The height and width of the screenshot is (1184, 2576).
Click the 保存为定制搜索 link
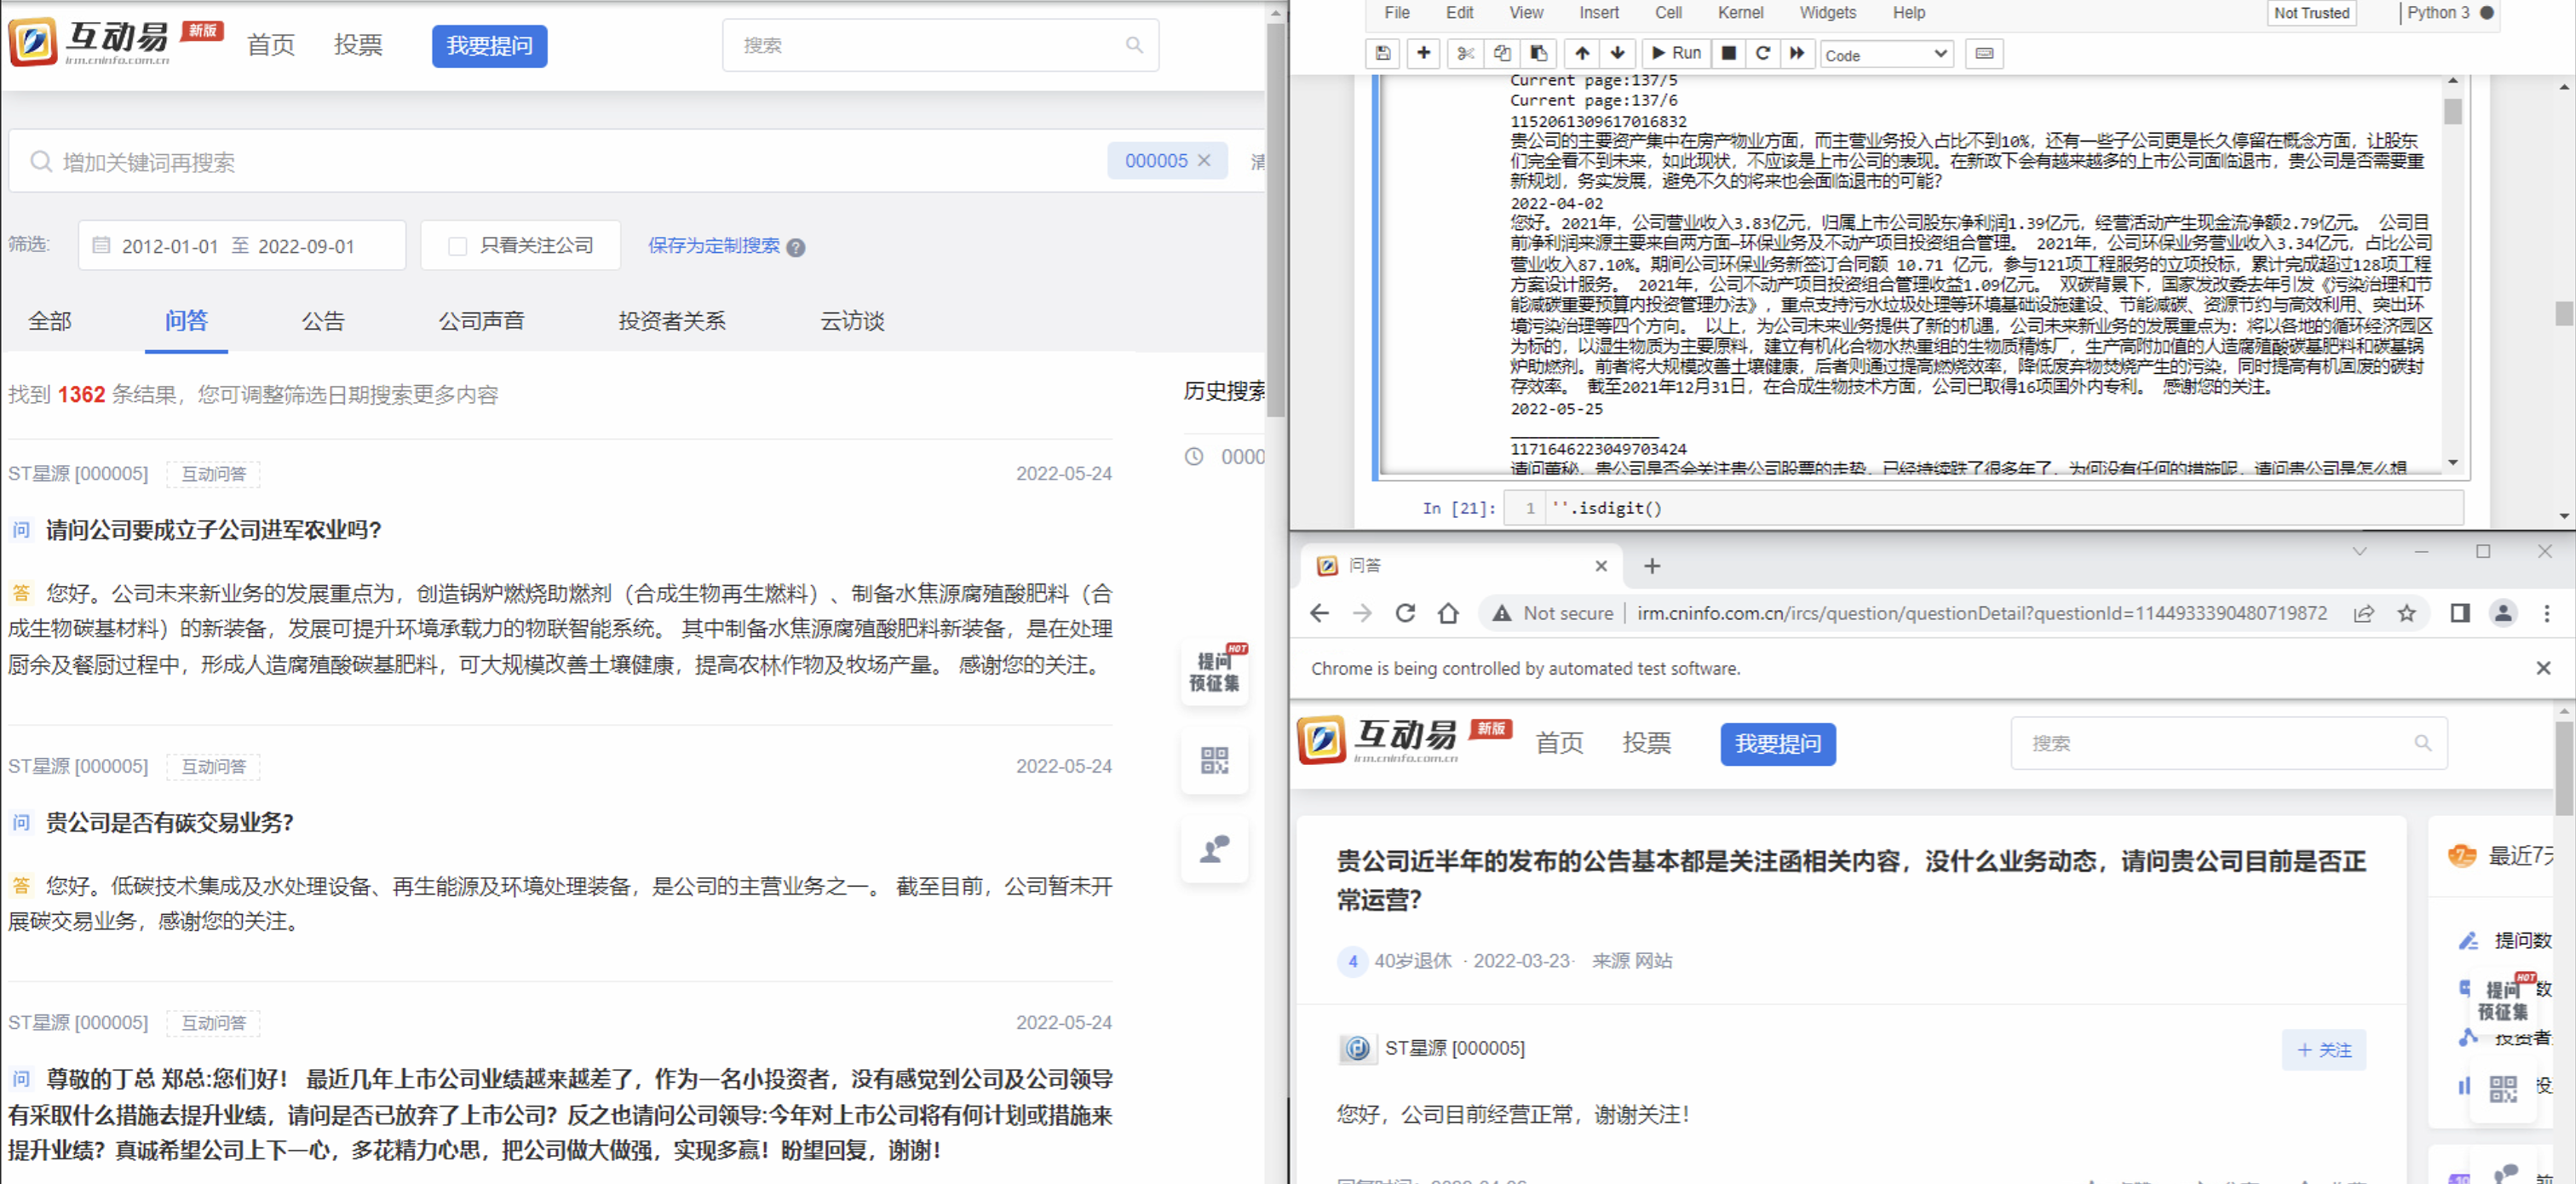pyautogui.click(x=713, y=246)
